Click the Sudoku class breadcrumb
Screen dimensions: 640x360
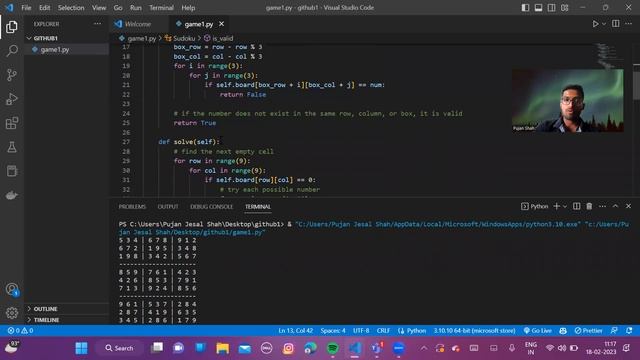pyautogui.click(x=180, y=38)
